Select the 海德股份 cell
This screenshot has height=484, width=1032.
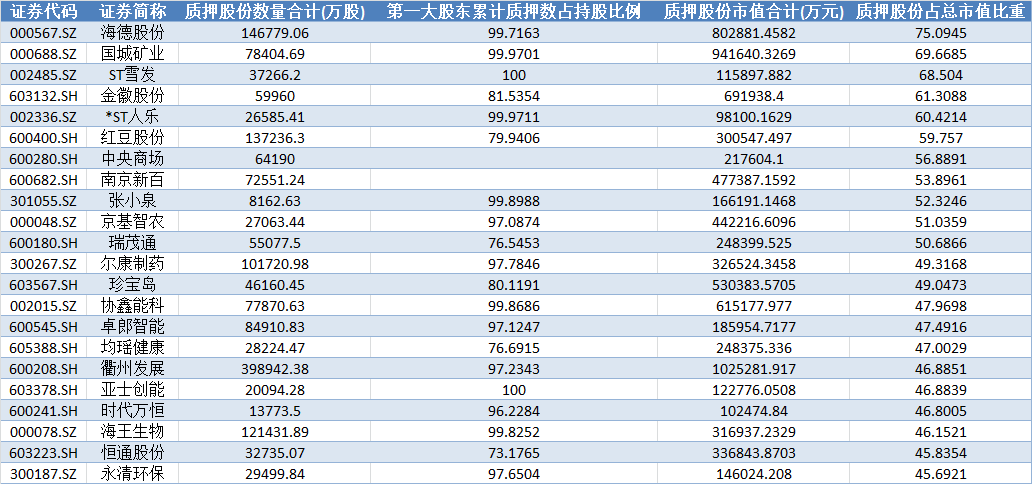[x=132, y=32]
